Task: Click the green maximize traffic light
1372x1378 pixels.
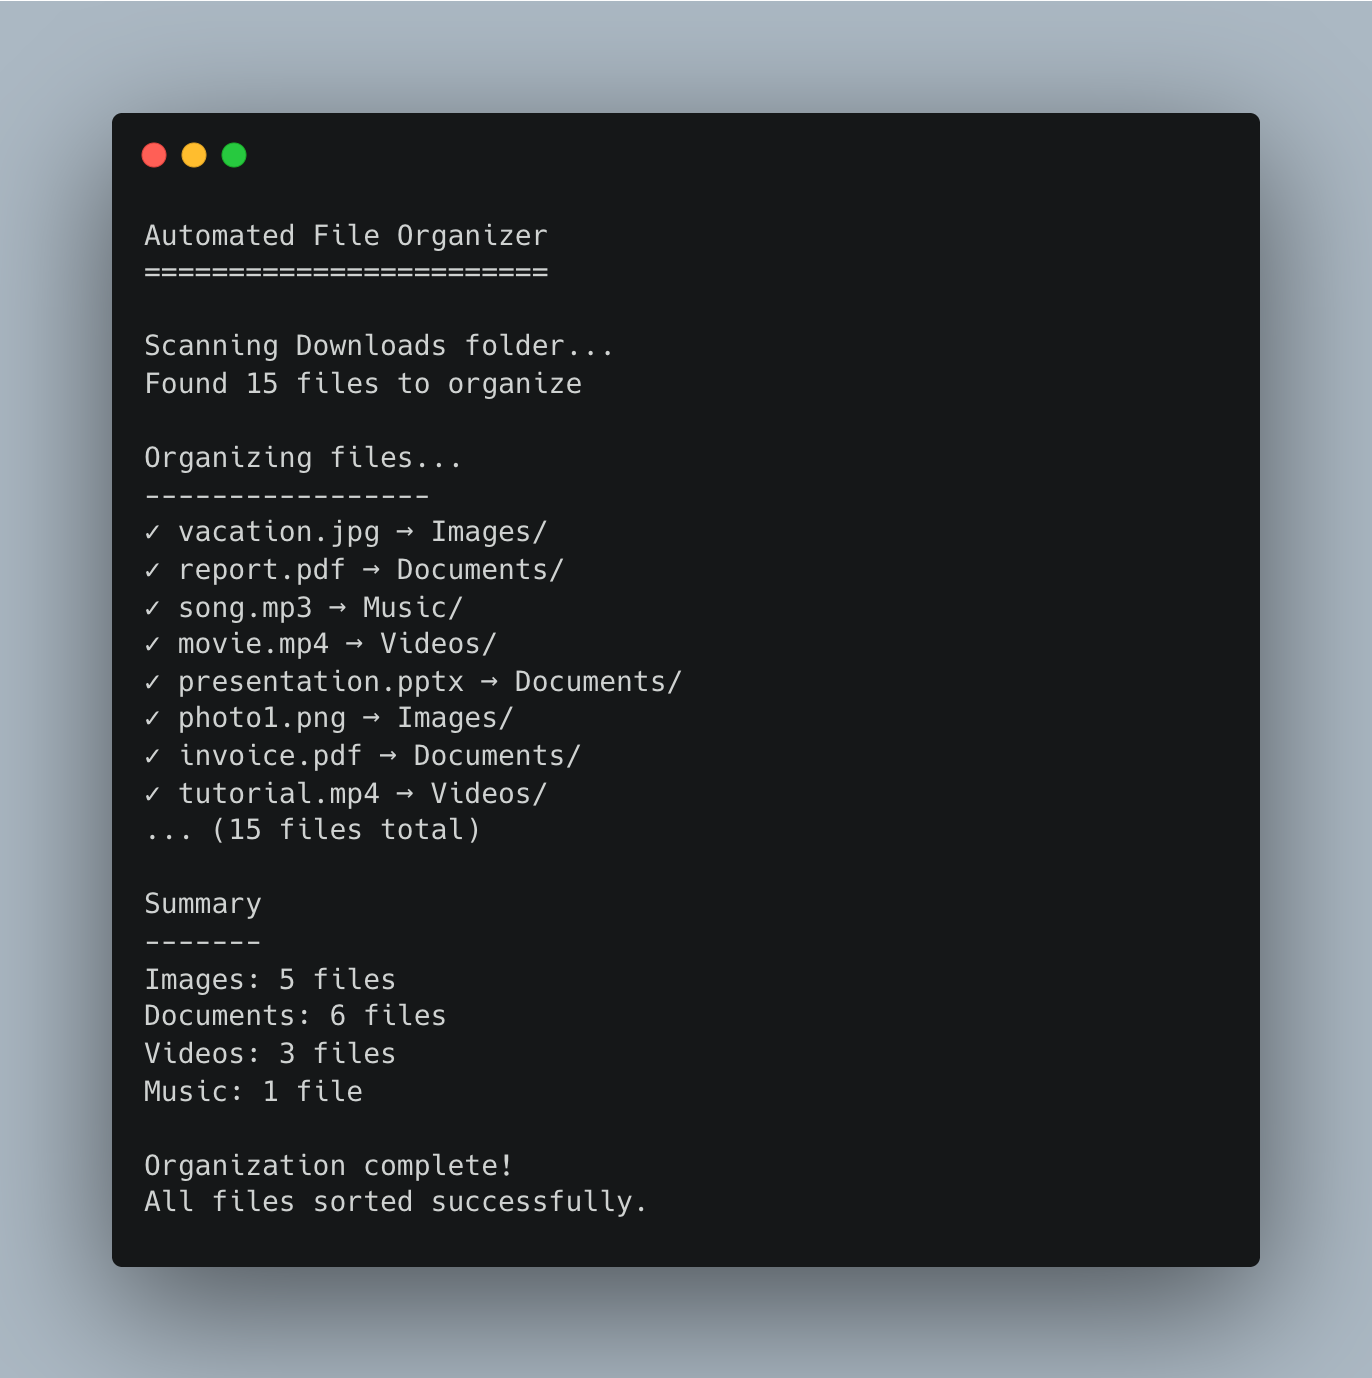Action: coord(233,155)
